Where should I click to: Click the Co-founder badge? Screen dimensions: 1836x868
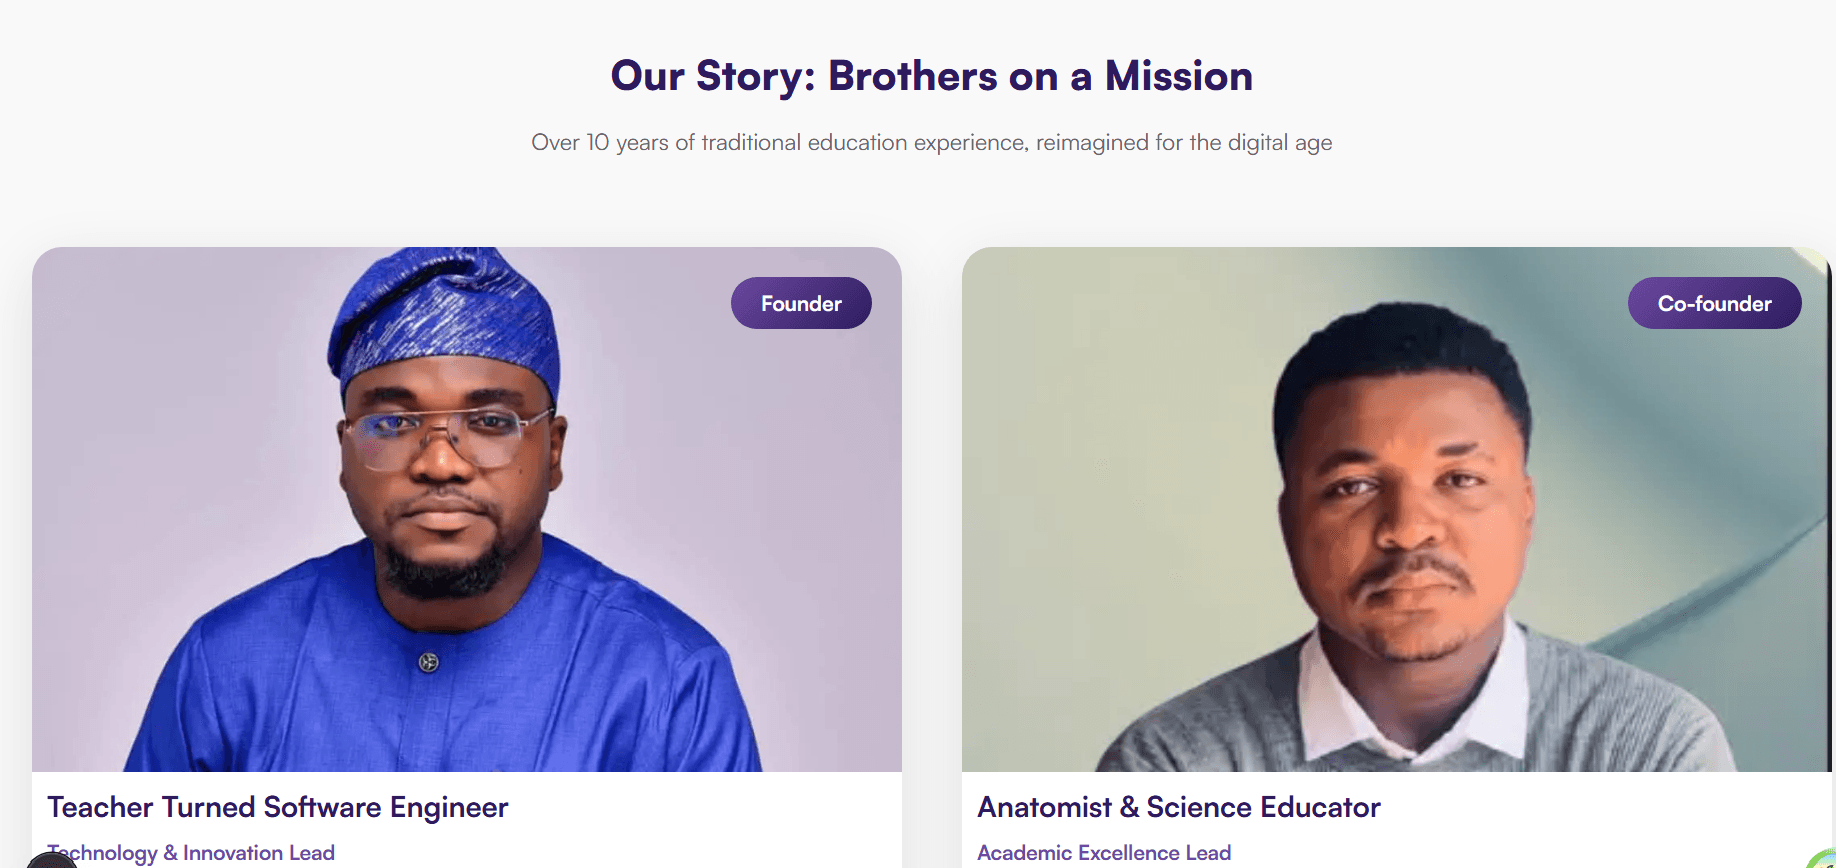tap(1714, 303)
